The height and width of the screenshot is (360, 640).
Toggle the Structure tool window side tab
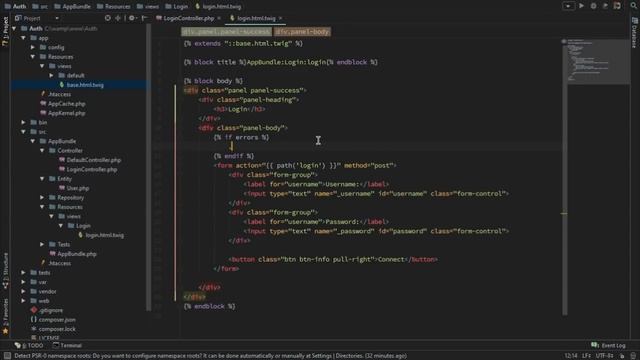click(5, 271)
